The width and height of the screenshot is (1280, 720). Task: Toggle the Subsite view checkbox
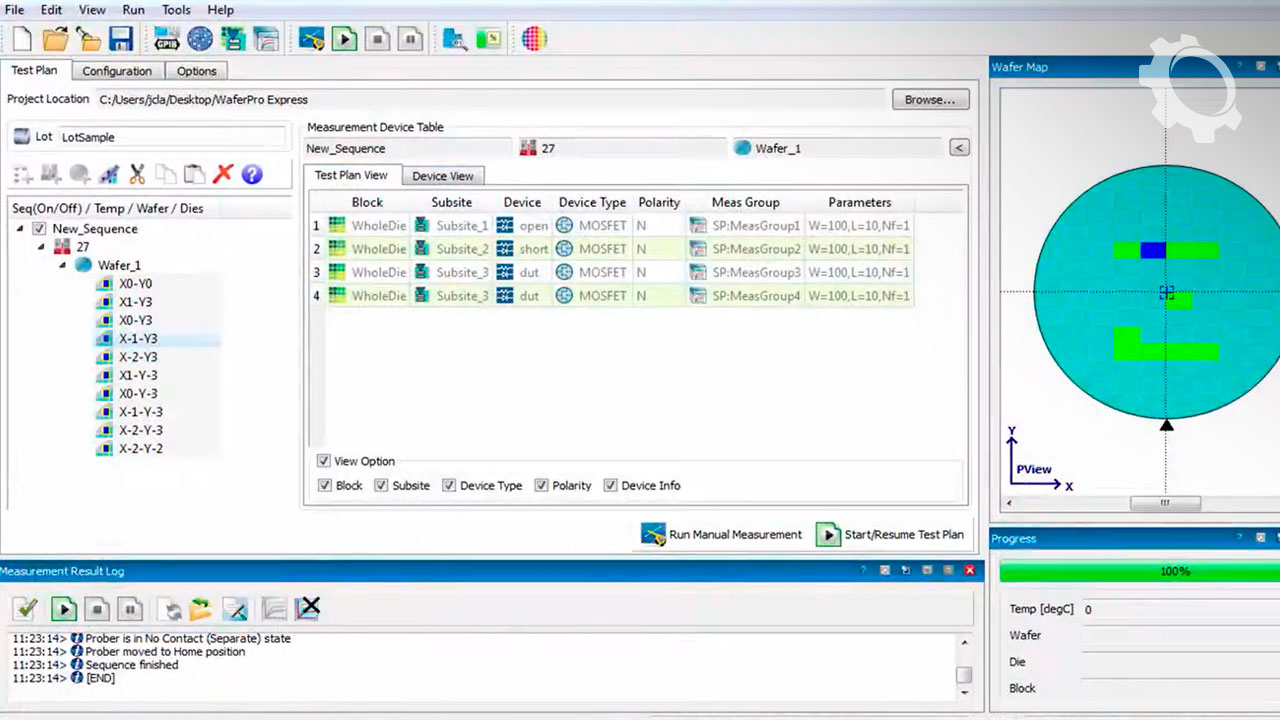click(x=381, y=486)
